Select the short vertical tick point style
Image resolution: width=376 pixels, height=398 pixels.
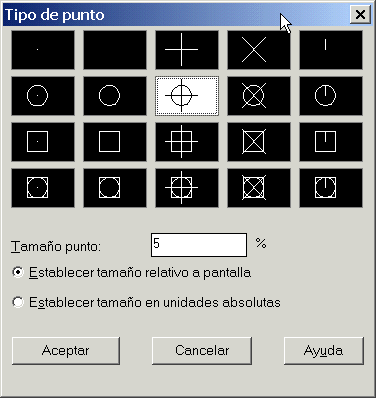pos(331,50)
